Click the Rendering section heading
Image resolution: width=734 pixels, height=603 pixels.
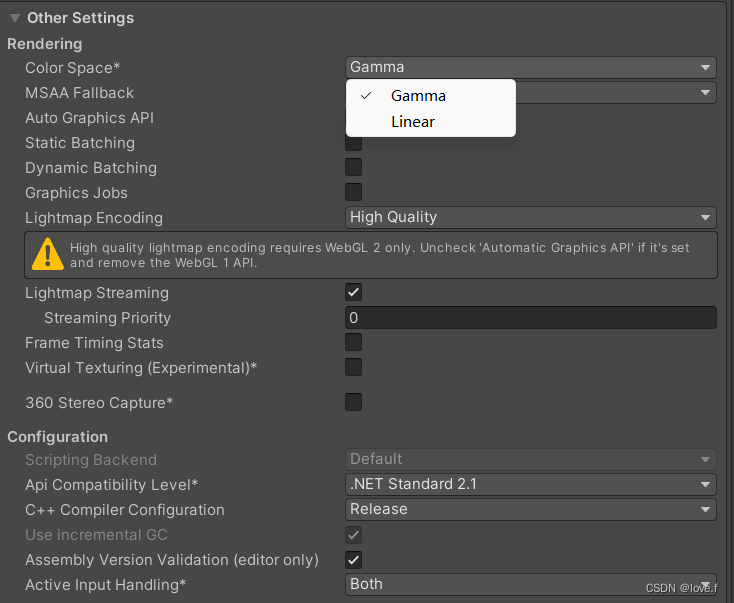pyautogui.click(x=45, y=44)
